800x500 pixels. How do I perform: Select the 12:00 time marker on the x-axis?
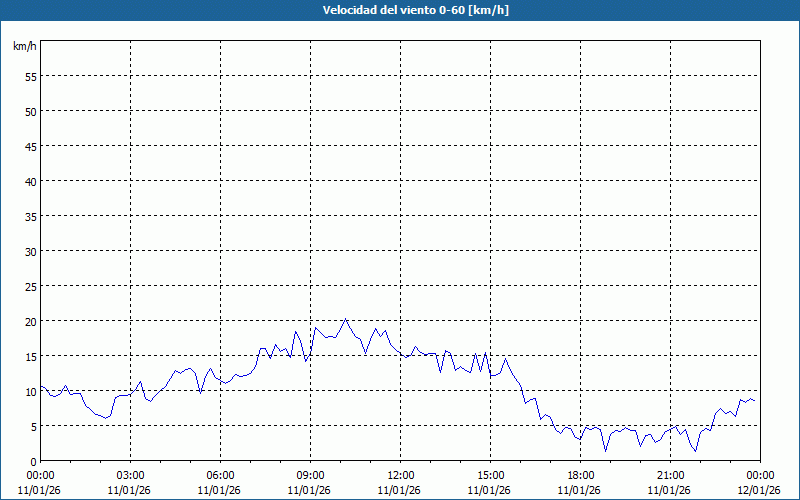[x=400, y=475]
